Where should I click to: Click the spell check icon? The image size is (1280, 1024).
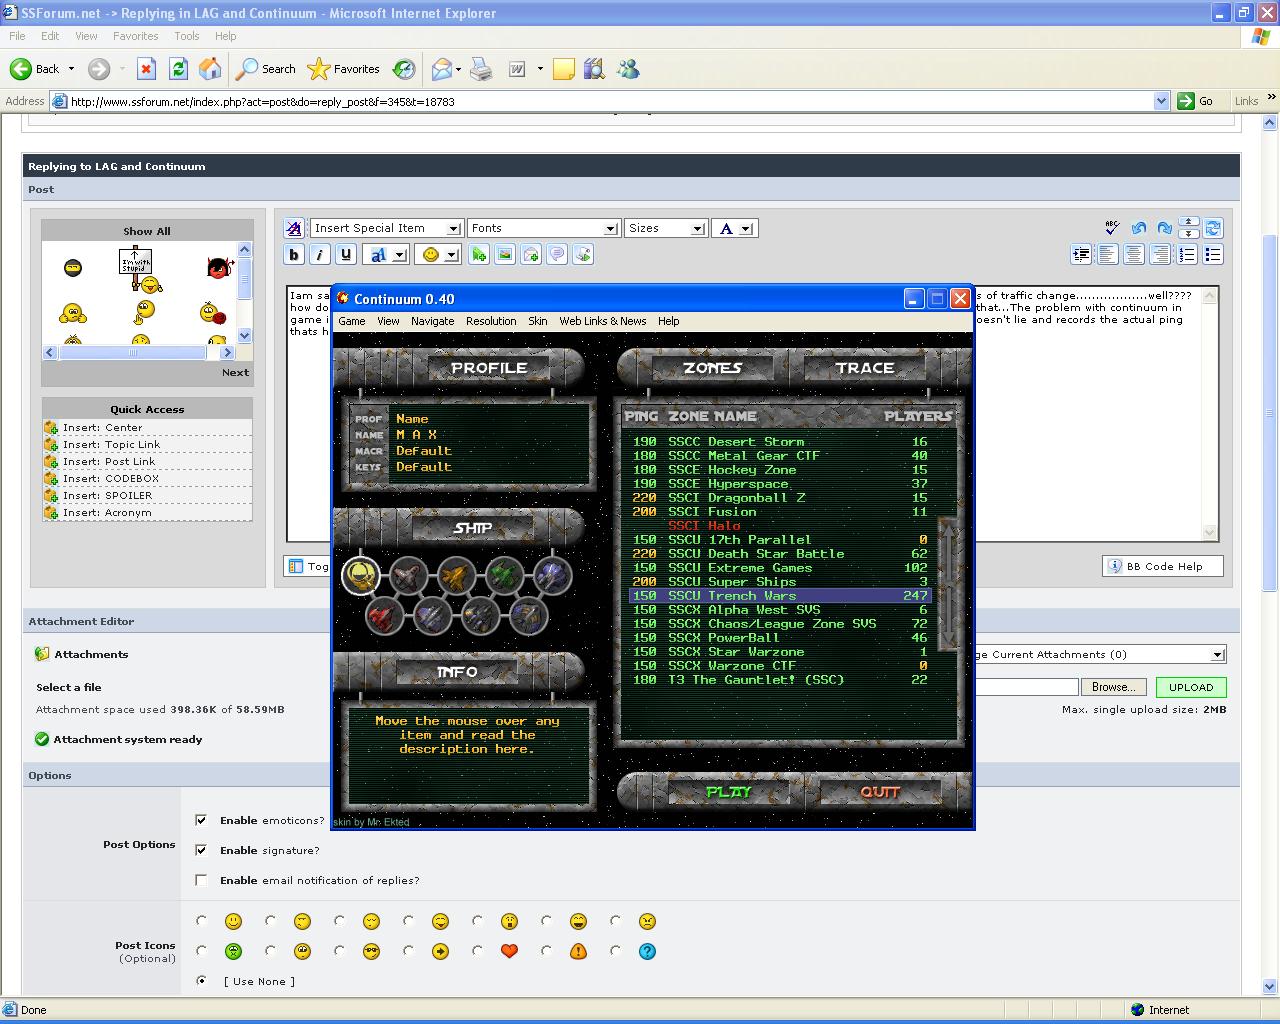point(1111,229)
